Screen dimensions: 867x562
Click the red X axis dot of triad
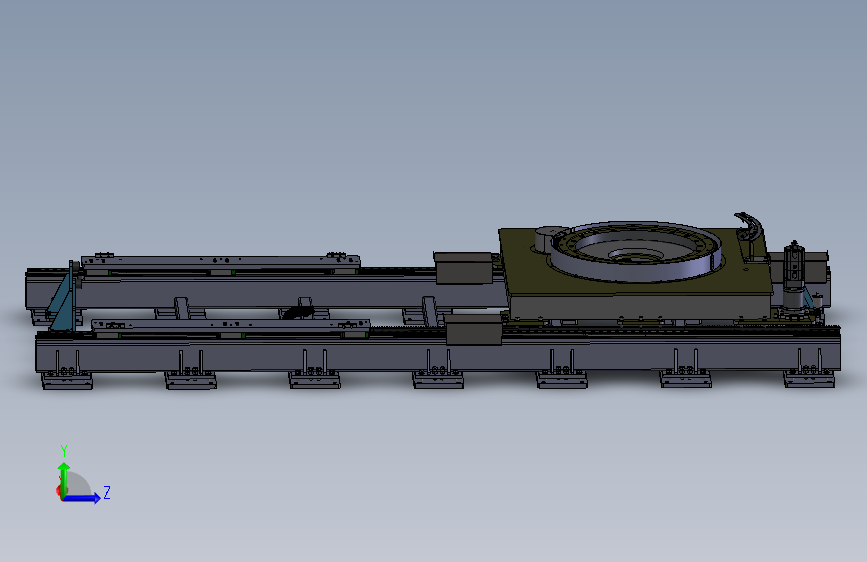[59, 491]
